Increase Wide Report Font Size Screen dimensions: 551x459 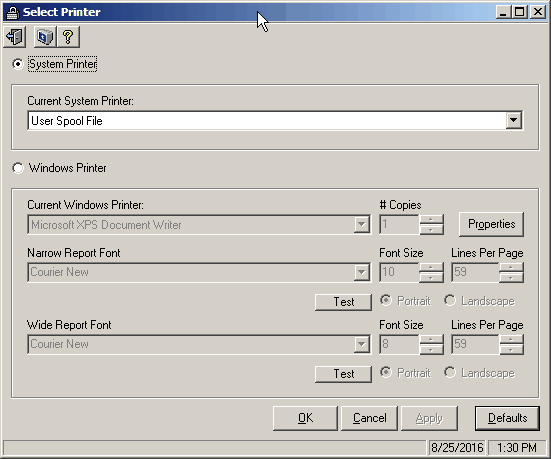coord(432,340)
